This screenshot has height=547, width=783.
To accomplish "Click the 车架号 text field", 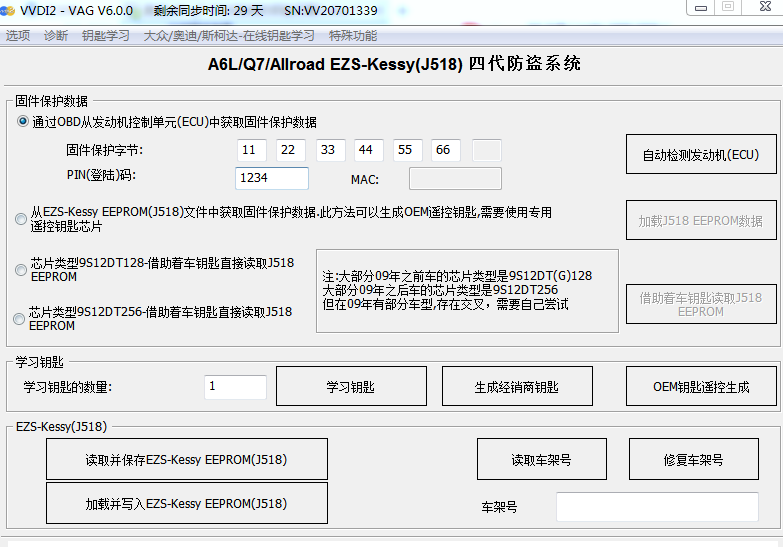I will click(657, 507).
